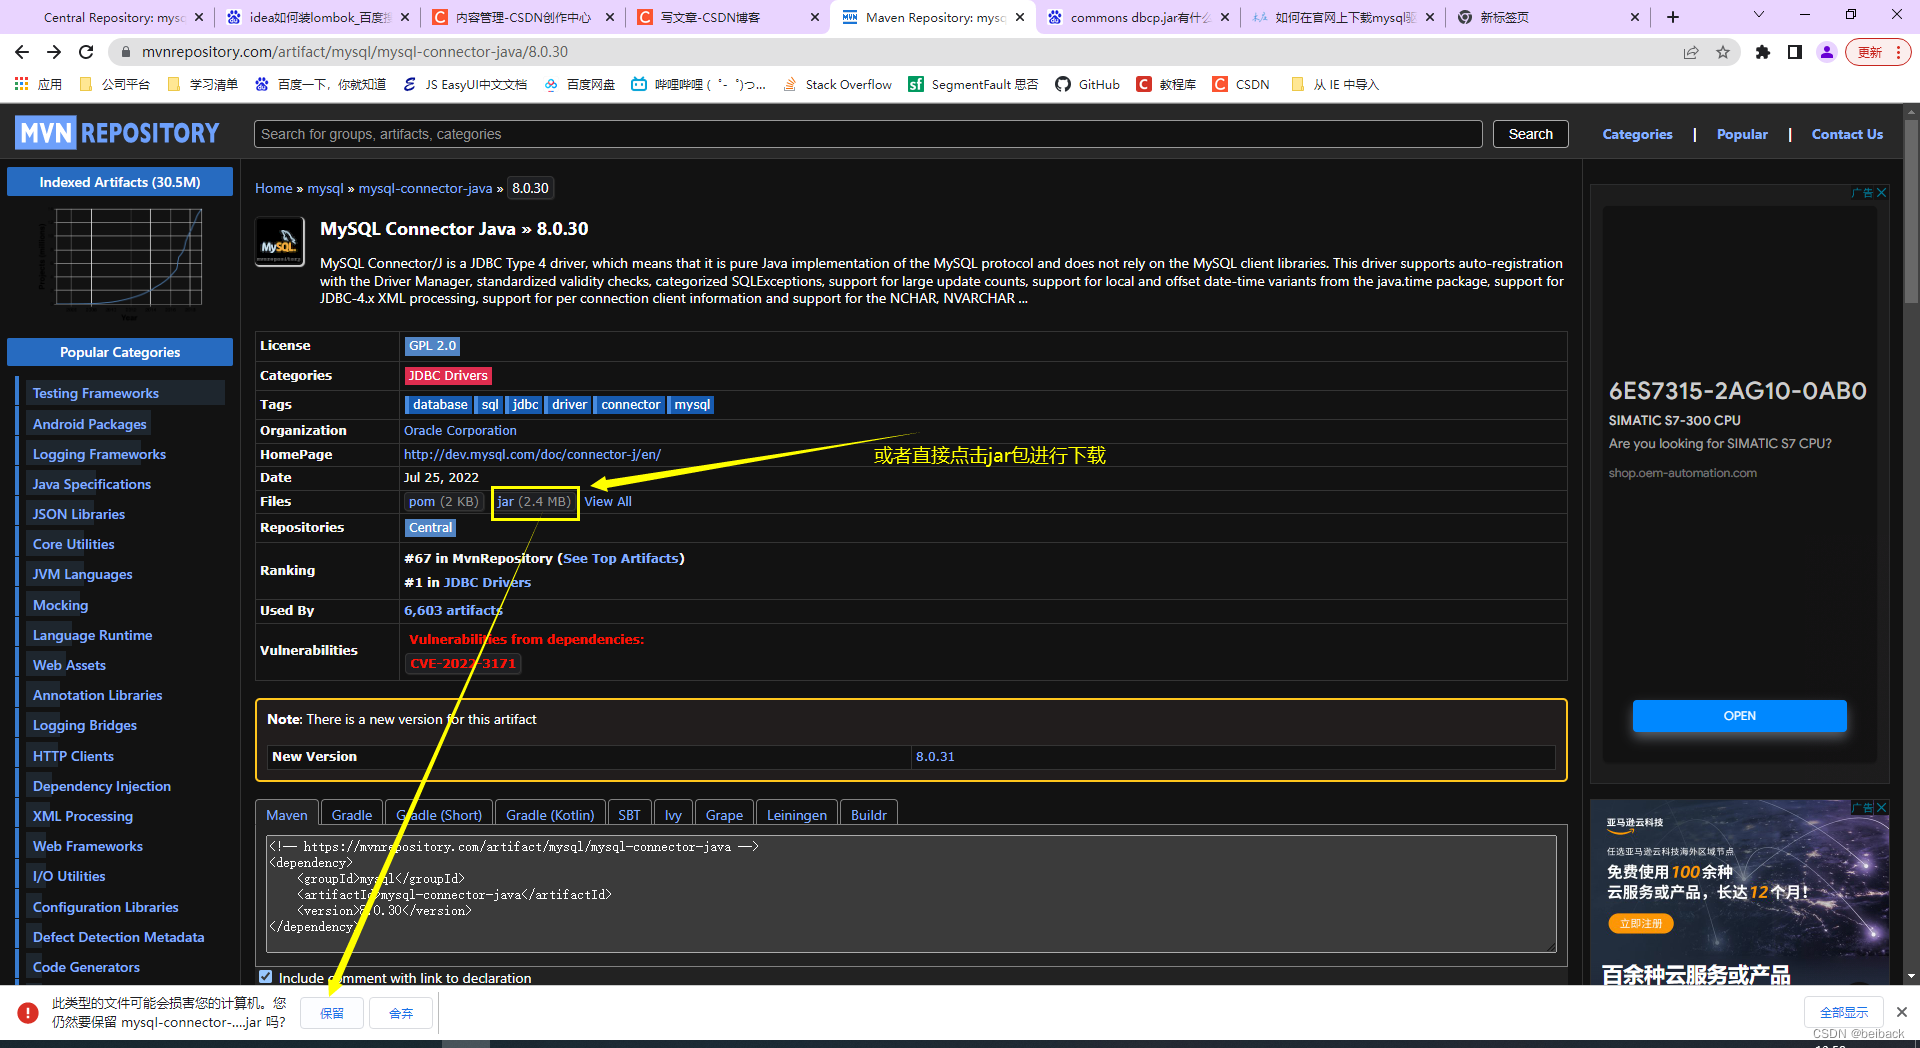The height and width of the screenshot is (1048, 1920).
Task: Open the CVE-2022-3171 vulnerability link
Action: [463, 663]
